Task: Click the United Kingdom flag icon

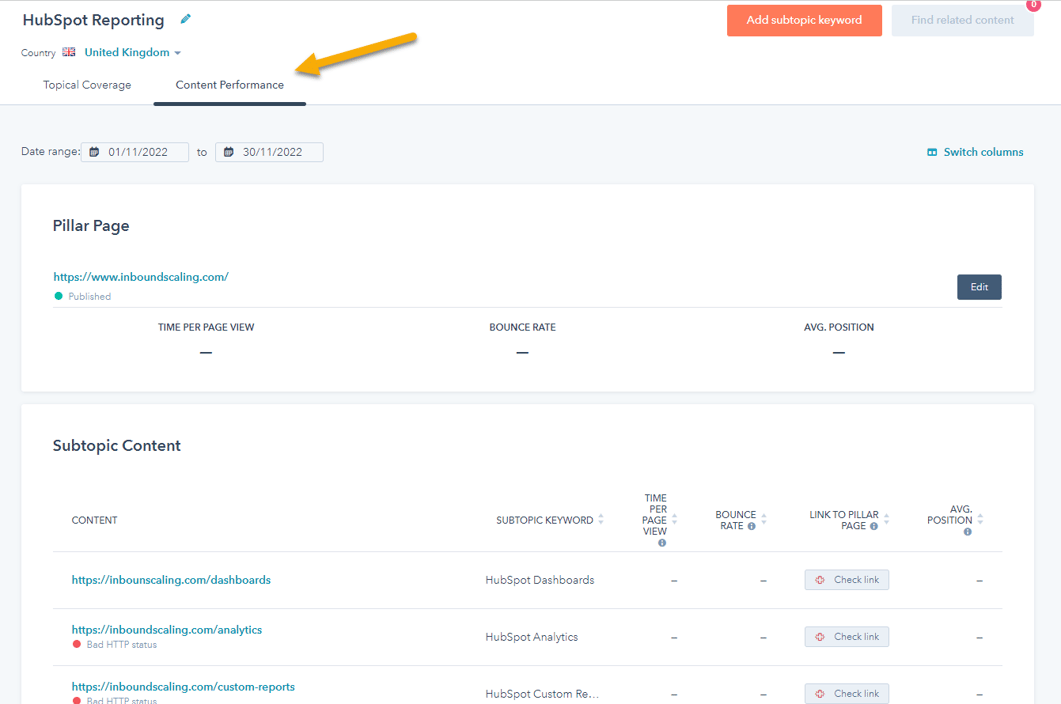Action: tap(66, 52)
